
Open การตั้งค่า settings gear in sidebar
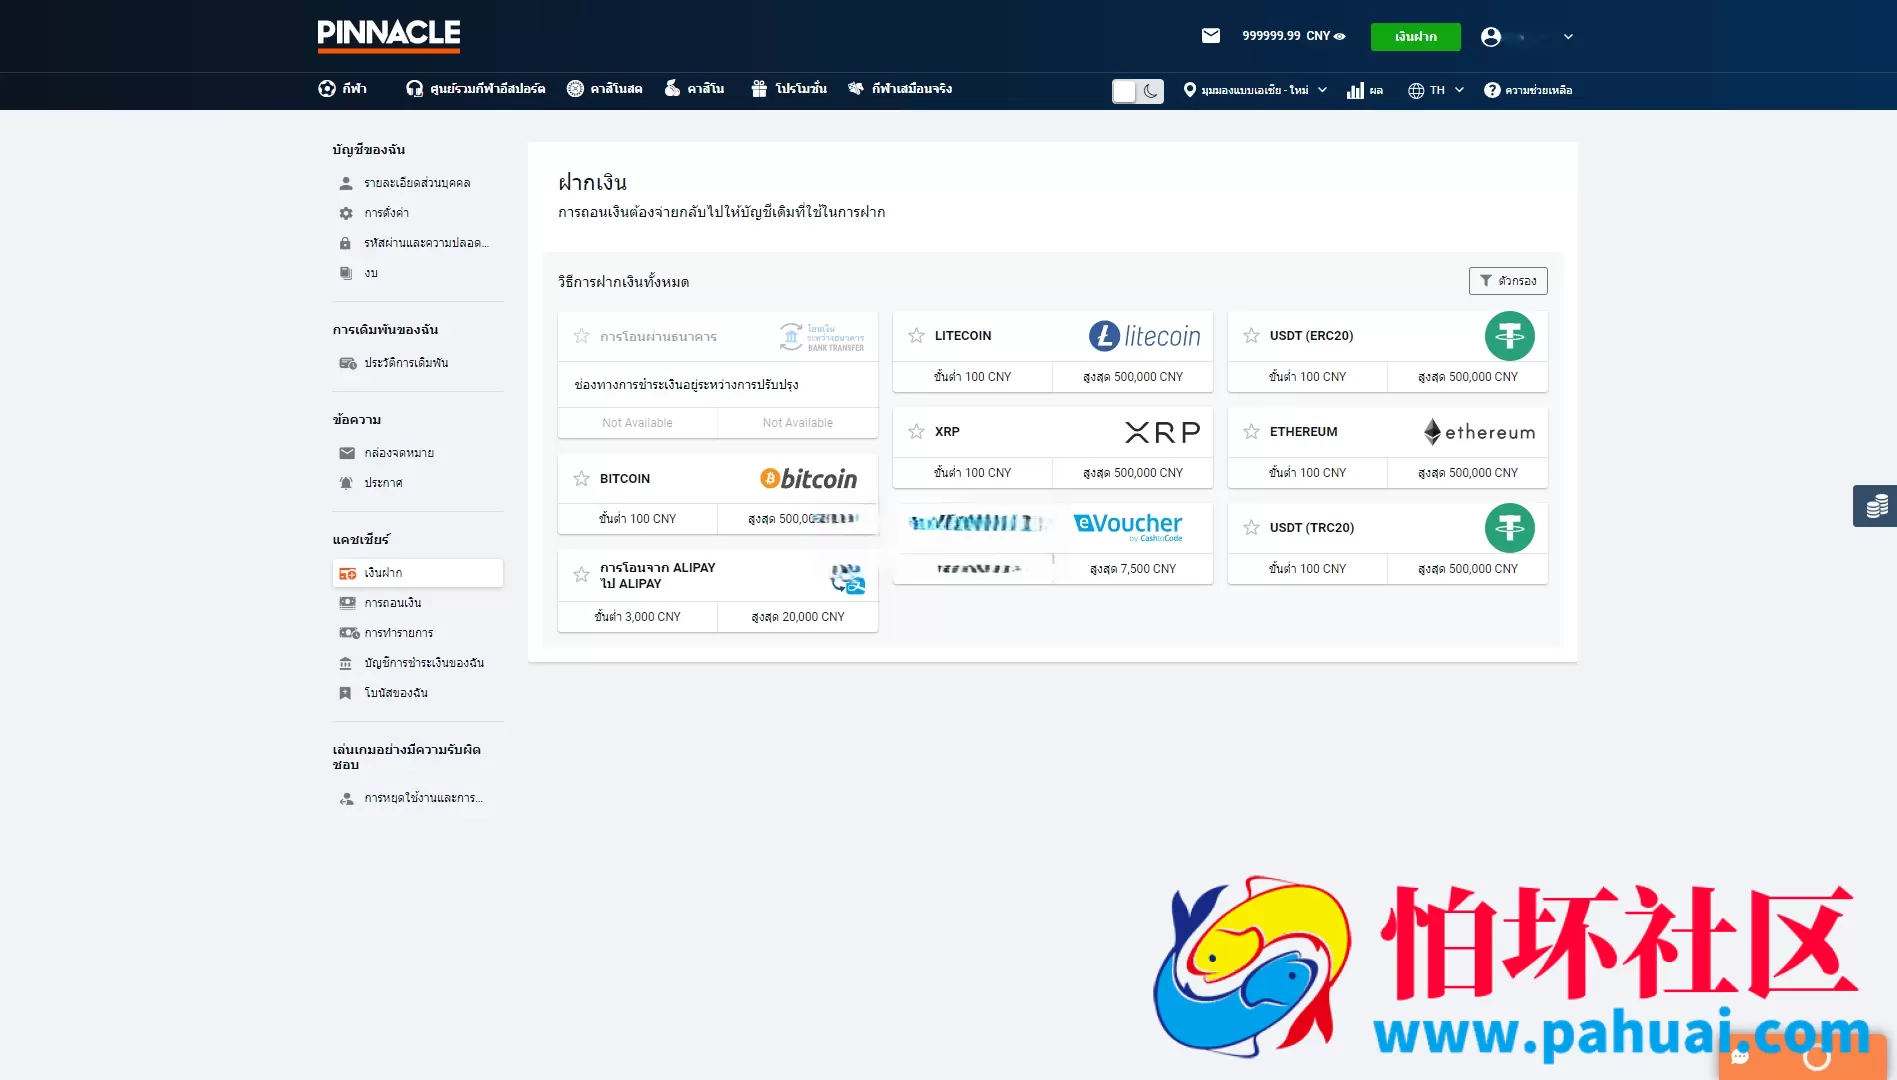point(374,213)
